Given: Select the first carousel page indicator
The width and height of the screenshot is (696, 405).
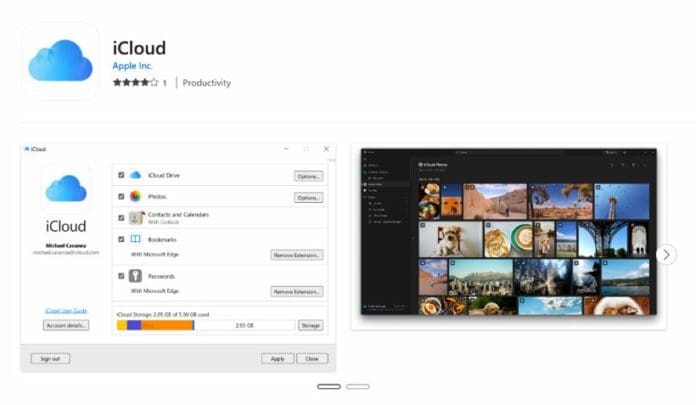Looking at the screenshot, I should pyautogui.click(x=329, y=386).
